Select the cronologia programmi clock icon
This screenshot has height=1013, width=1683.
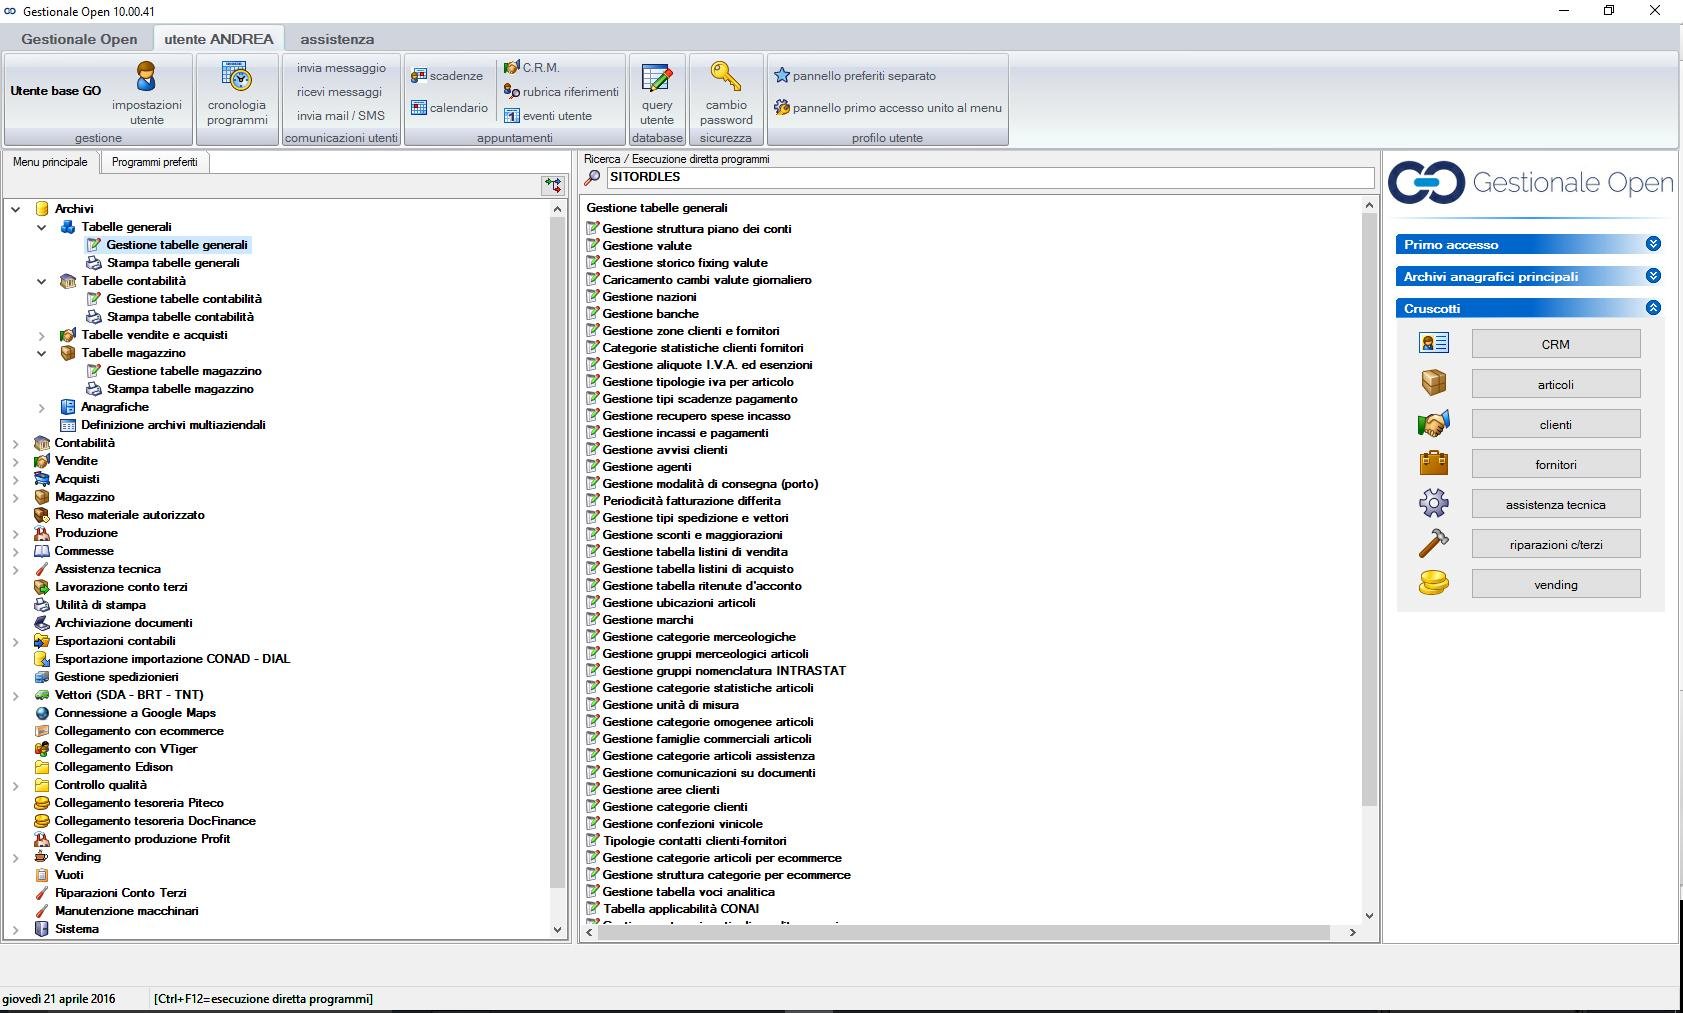coord(236,77)
